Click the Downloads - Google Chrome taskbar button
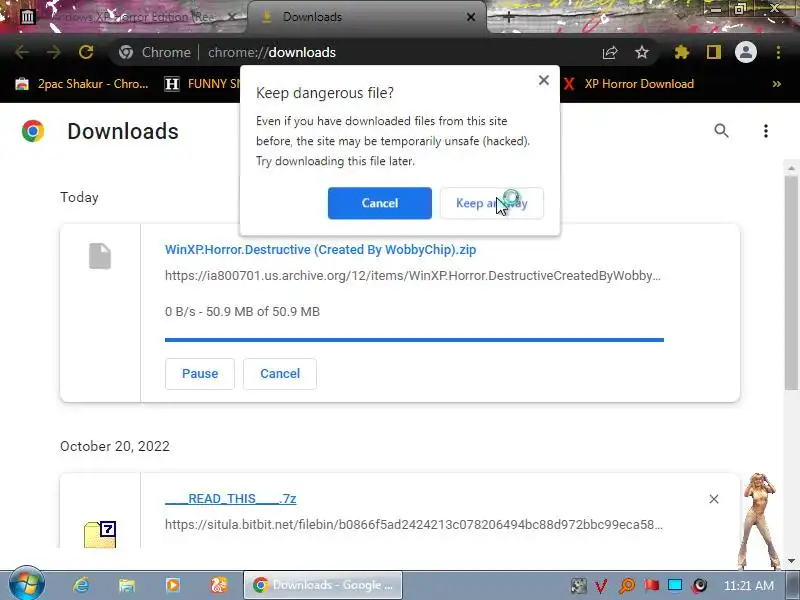Image resolution: width=800 pixels, height=600 pixels. pos(323,585)
